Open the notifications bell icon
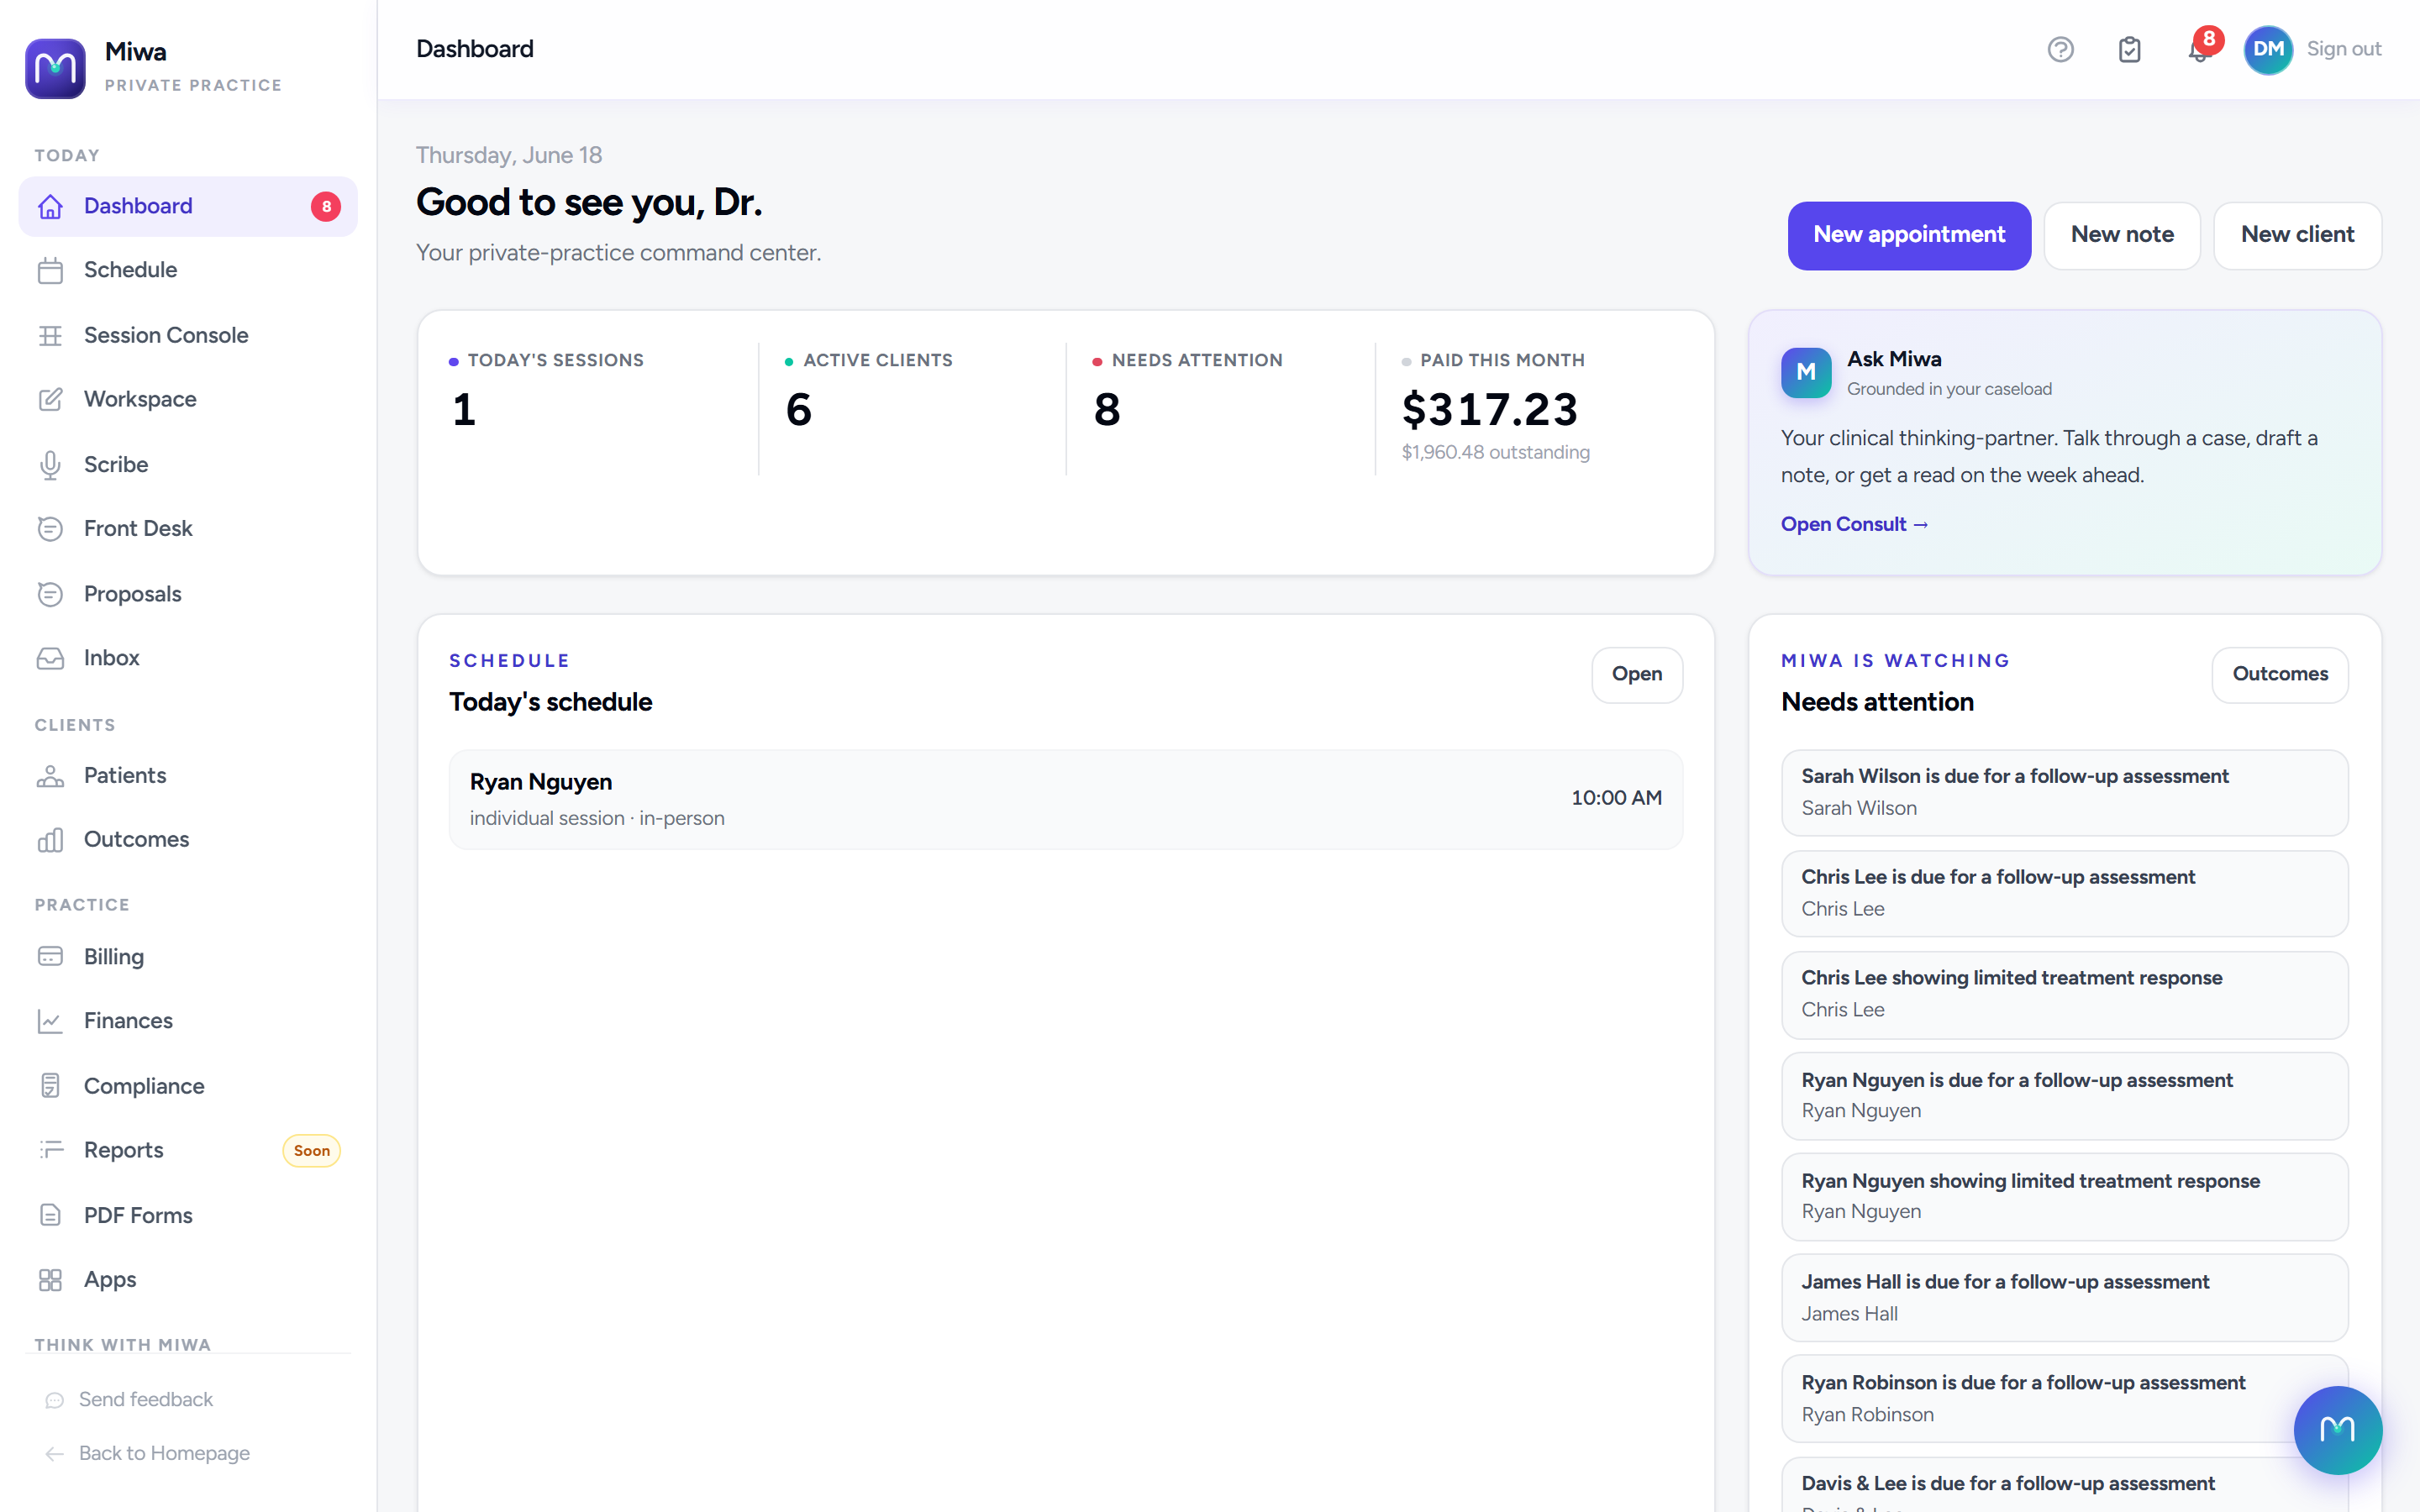The height and width of the screenshot is (1512, 2420). pyautogui.click(x=2198, y=50)
